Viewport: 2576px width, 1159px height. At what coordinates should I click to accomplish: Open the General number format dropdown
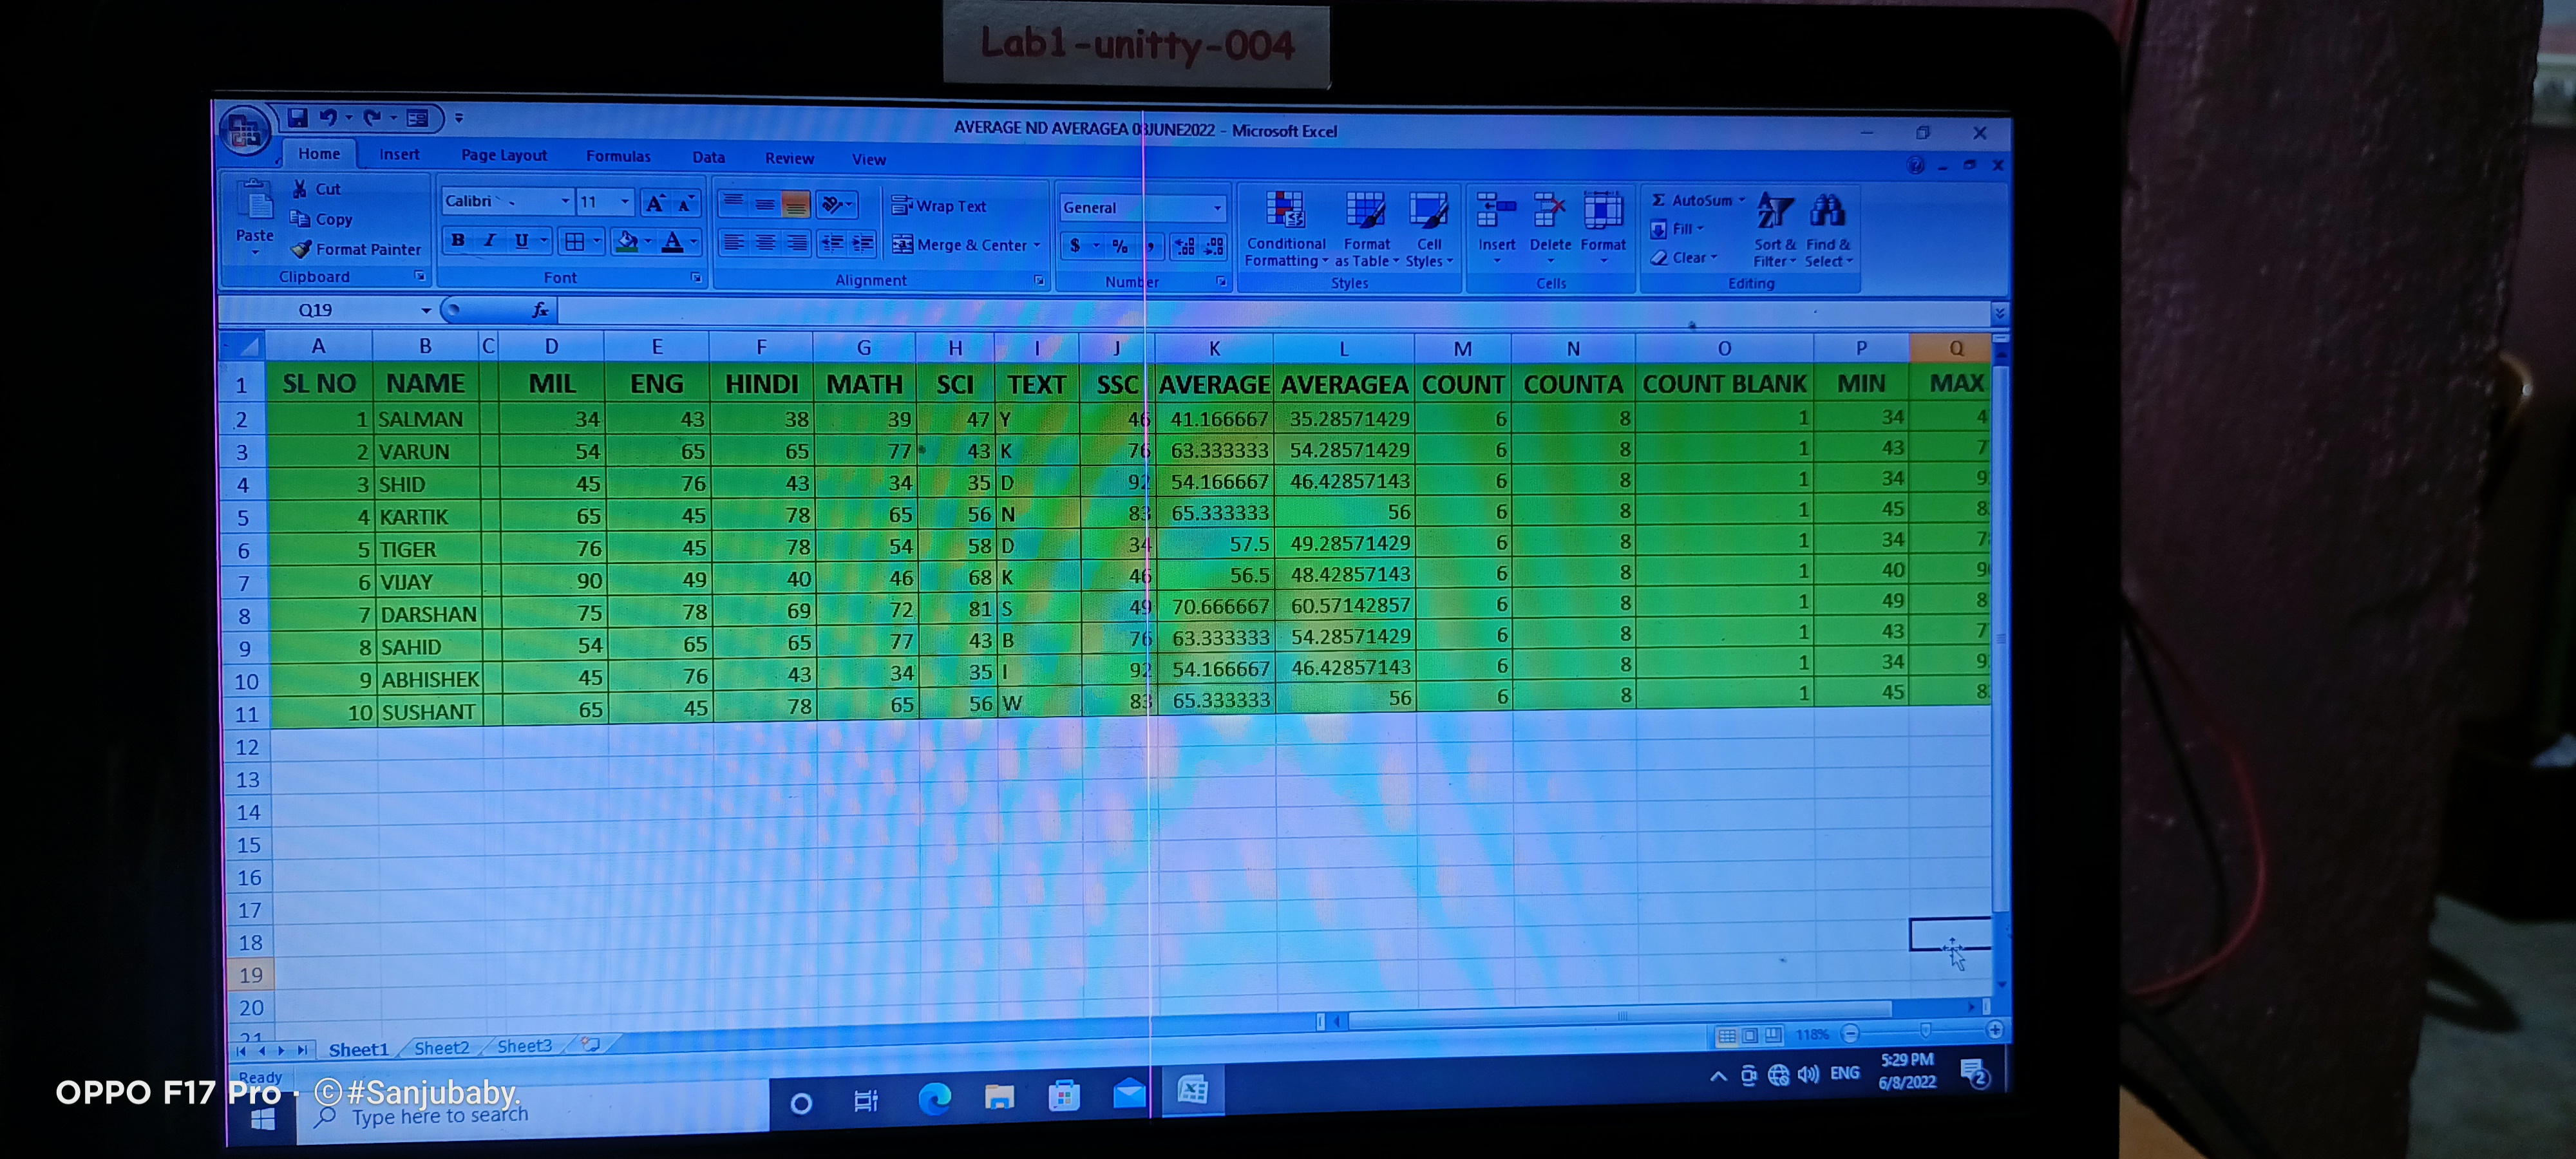pos(1217,208)
